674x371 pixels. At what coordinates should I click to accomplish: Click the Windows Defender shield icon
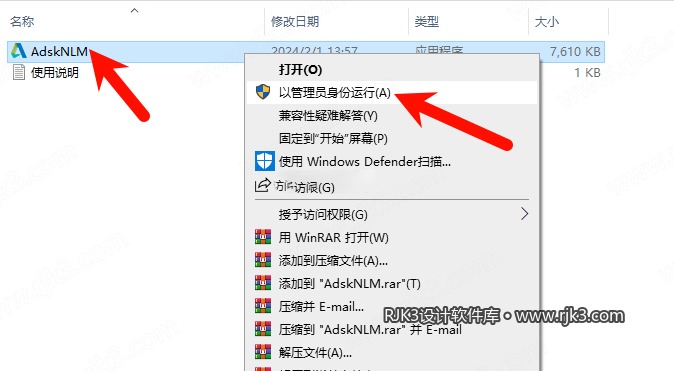coord(264,161)
